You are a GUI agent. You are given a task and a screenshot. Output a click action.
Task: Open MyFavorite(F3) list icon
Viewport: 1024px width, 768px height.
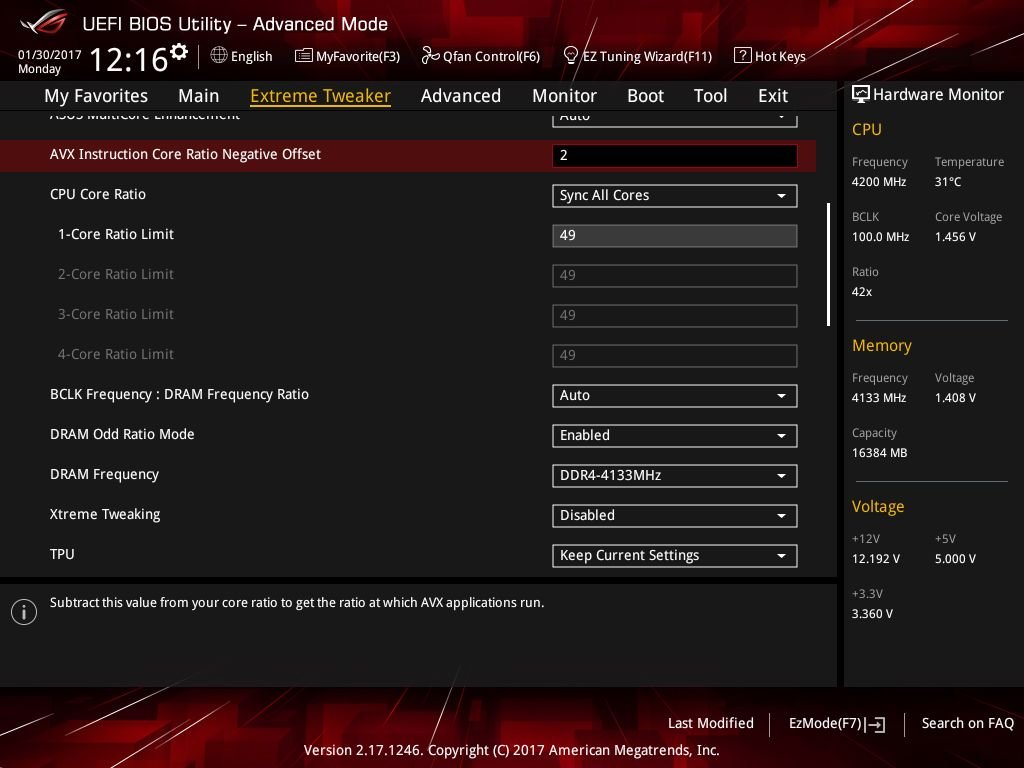coord(304,56)
